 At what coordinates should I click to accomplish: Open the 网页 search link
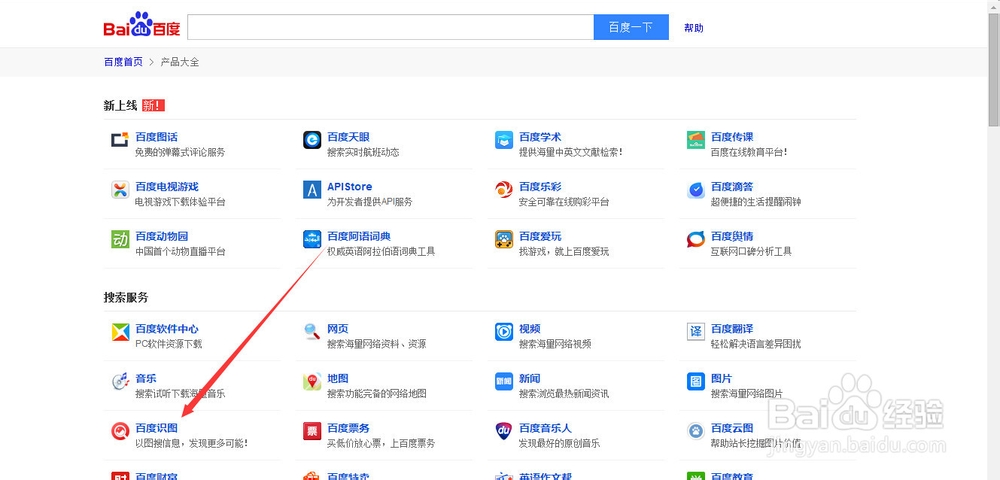(x=337, y=329)
